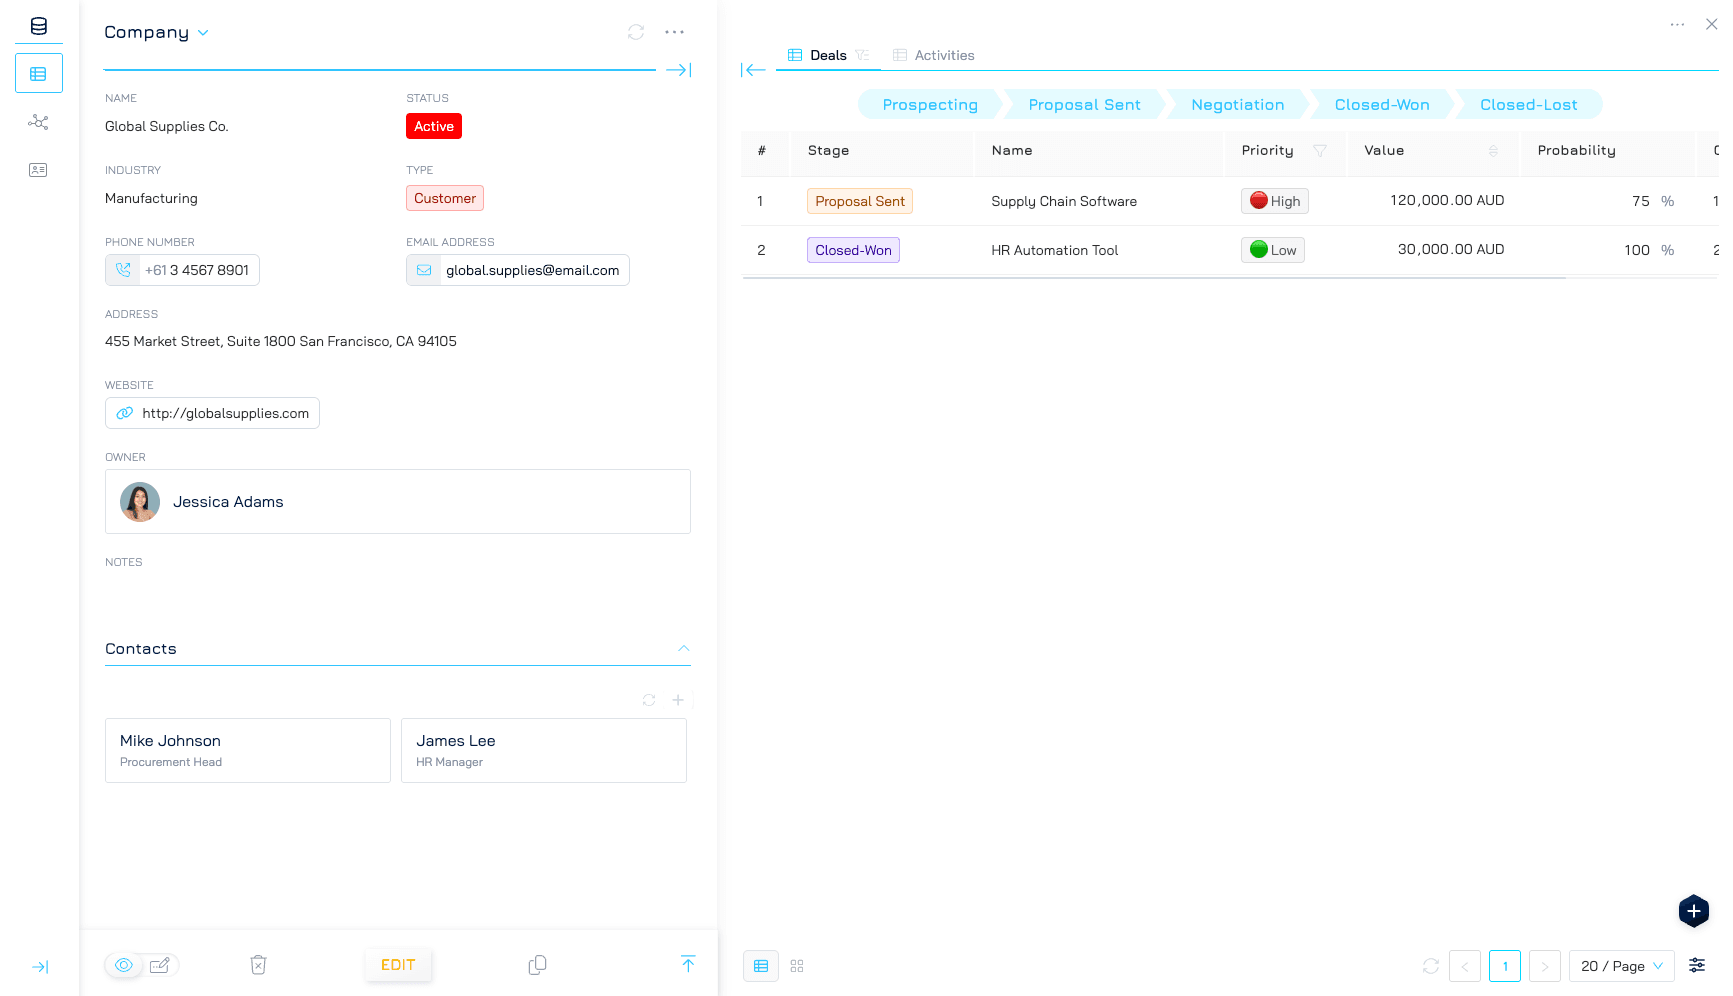Click the link icon beside website URL
1733x996 pixels.
(125, 413)
